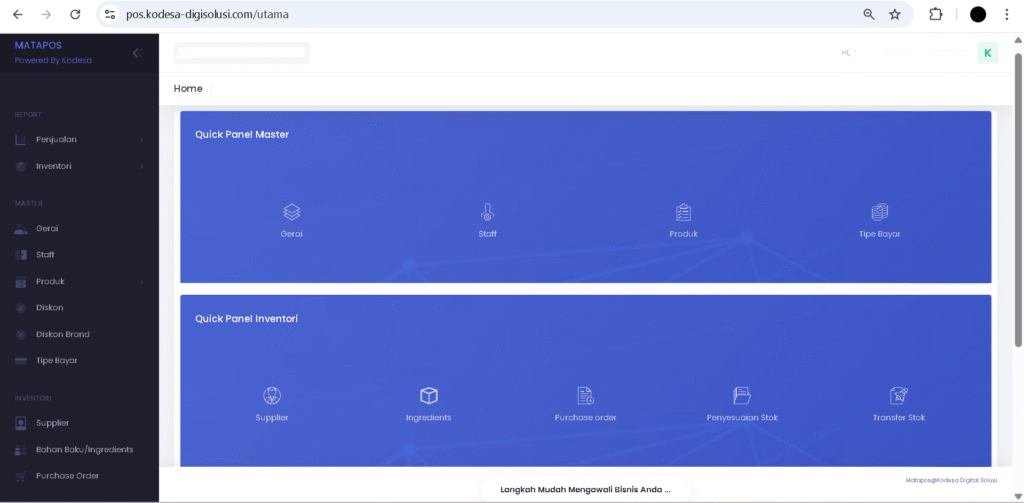1024x503 pixels.
Task: Open the Purchase order document icon
Action: [x=585, y=395]
